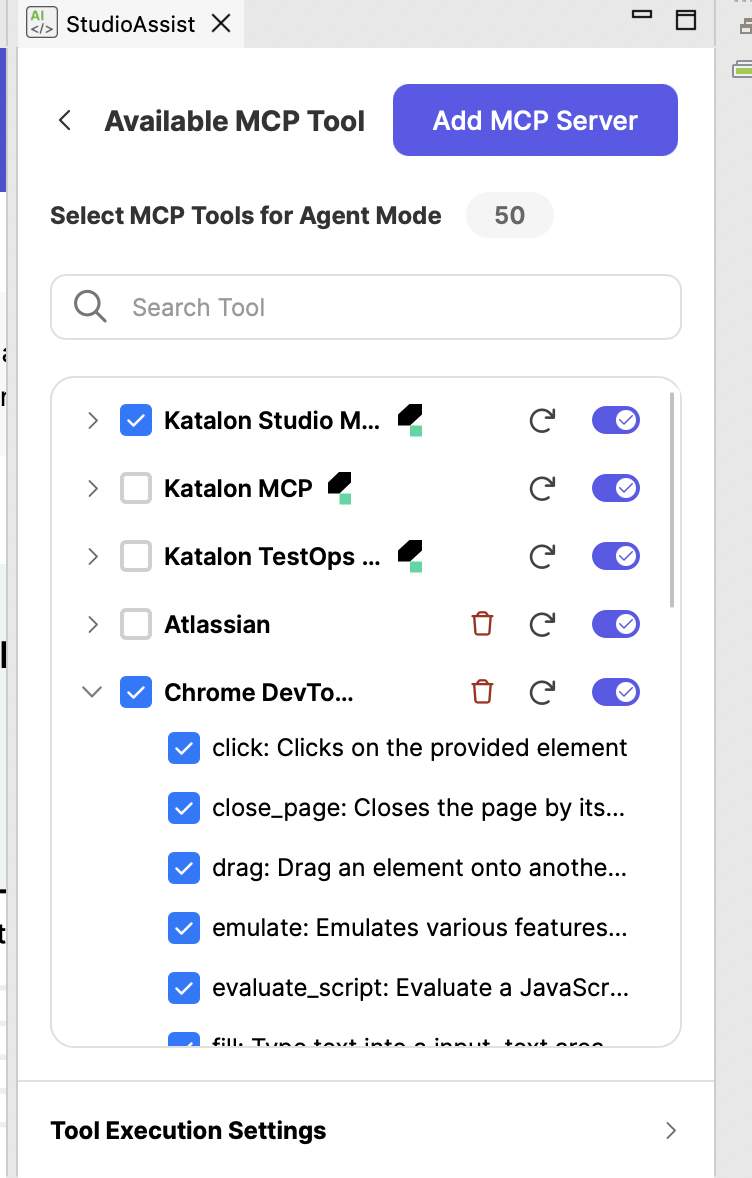
Task: Uncheck the emulate tool checkbox
Action: [x=184, y=929]
